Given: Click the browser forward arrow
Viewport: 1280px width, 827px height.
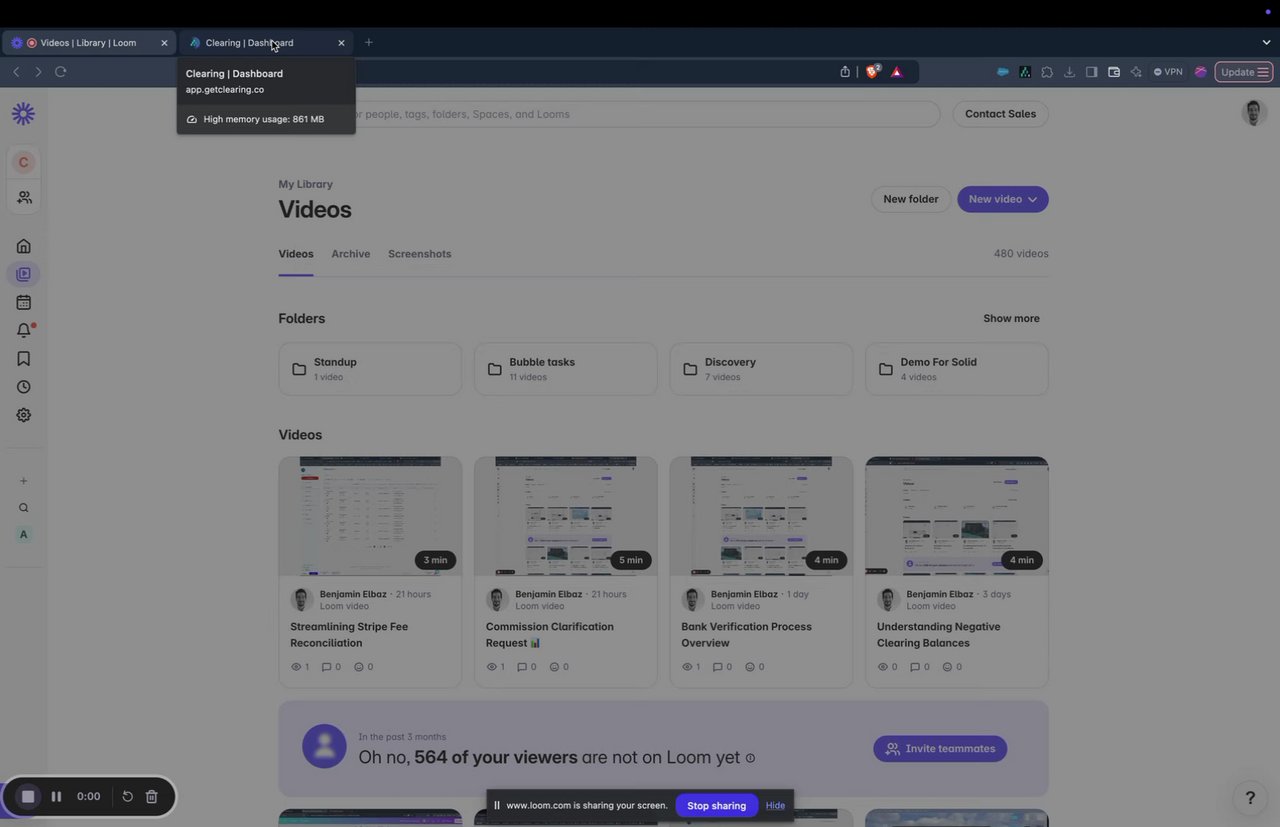Looking at the screenshot, I should (38, 72).
